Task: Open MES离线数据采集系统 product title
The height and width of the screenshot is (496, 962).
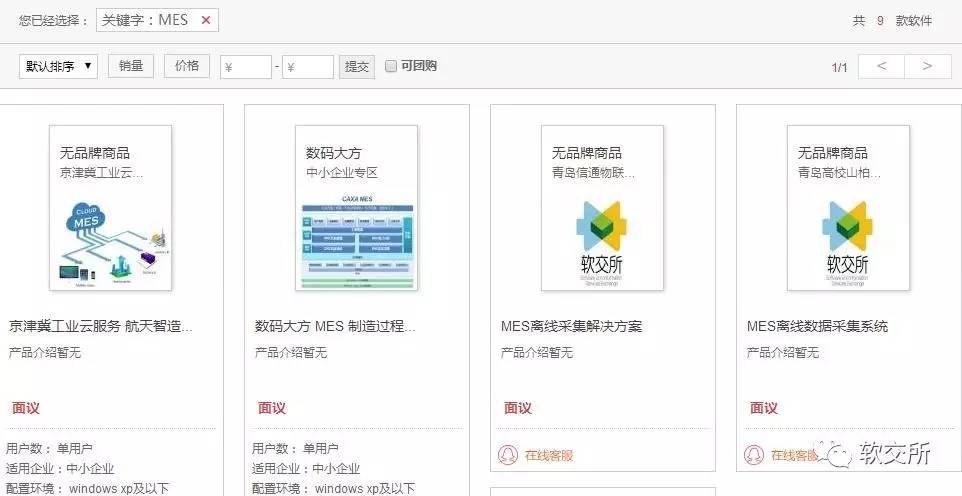Action: pyautogui.click(x=817, y=326)
